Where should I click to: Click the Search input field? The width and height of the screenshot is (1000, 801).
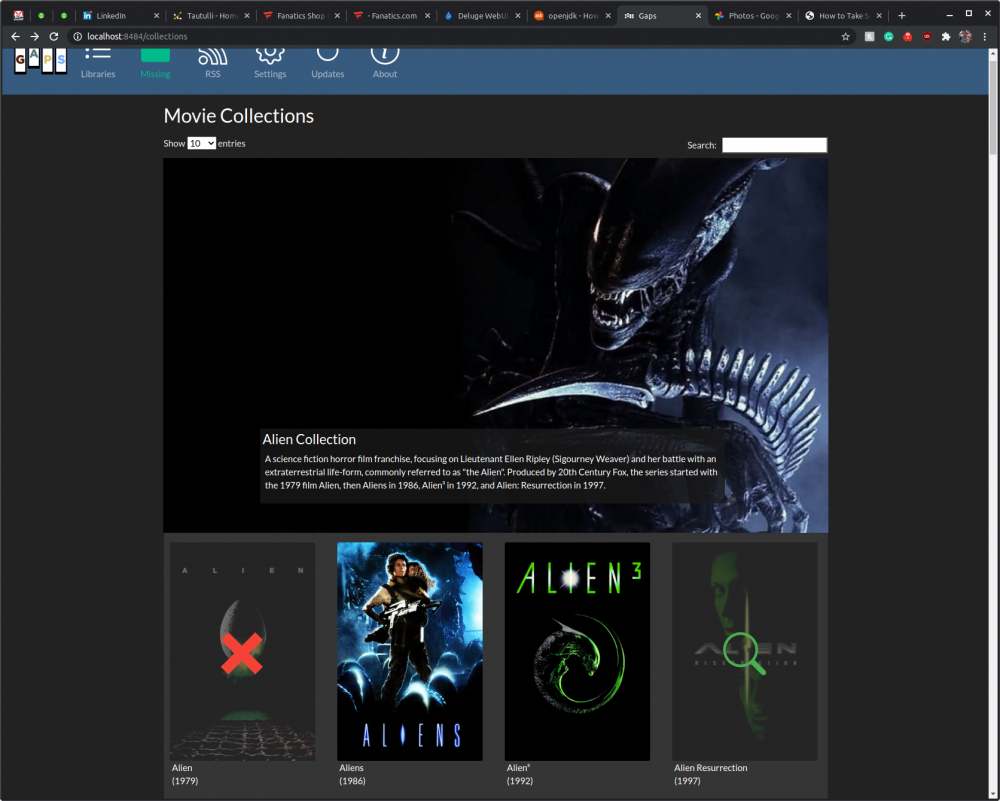point(774,145)
